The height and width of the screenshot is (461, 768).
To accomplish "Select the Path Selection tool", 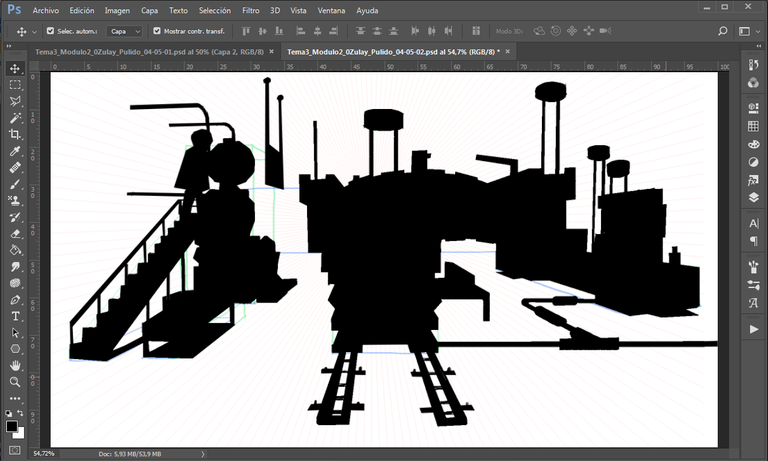I will (15, 333).
